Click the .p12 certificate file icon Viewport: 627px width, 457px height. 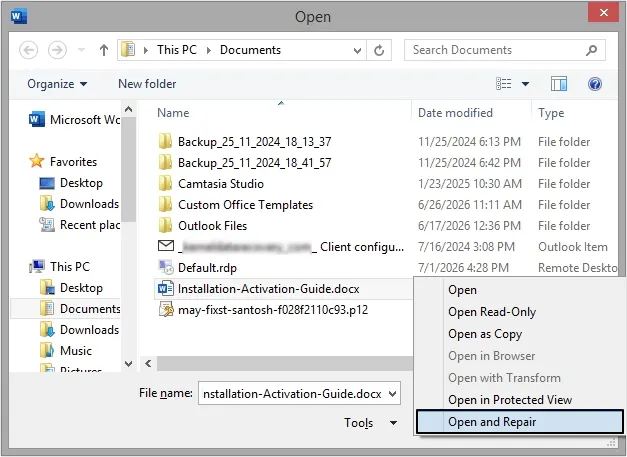coord(166,309)
